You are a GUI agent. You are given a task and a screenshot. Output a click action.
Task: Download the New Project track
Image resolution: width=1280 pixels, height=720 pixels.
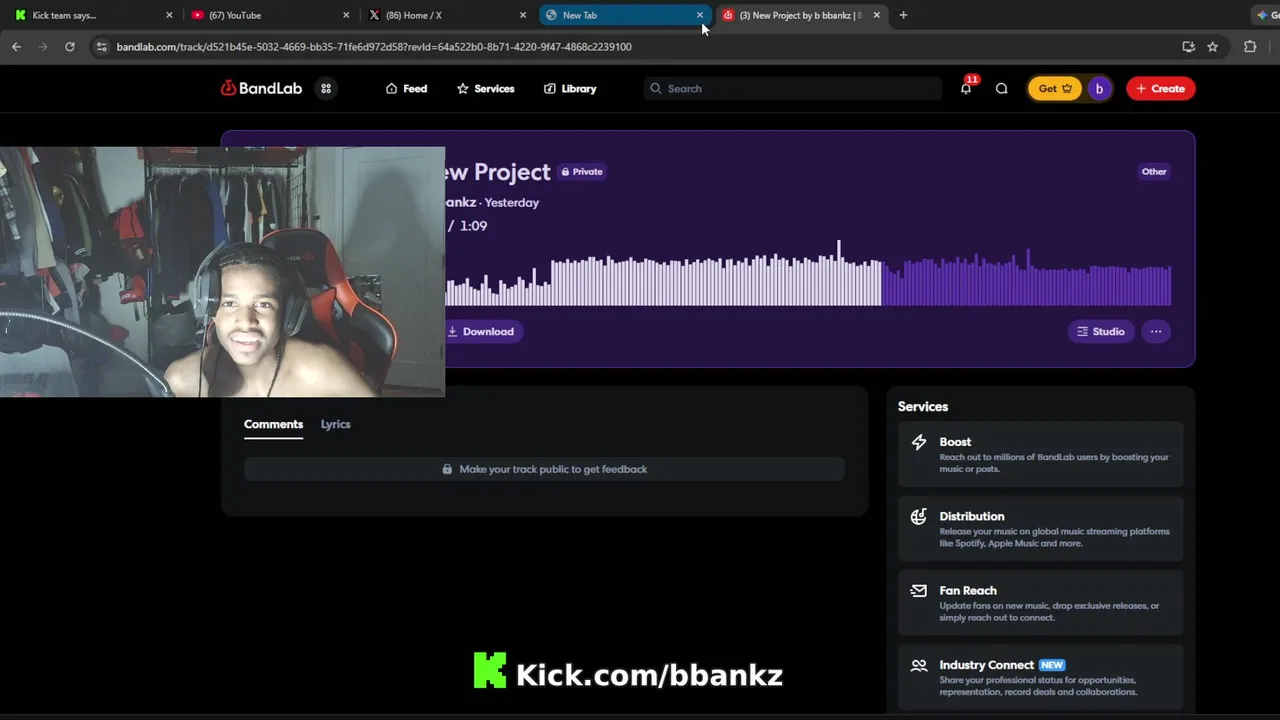point(481,331)
